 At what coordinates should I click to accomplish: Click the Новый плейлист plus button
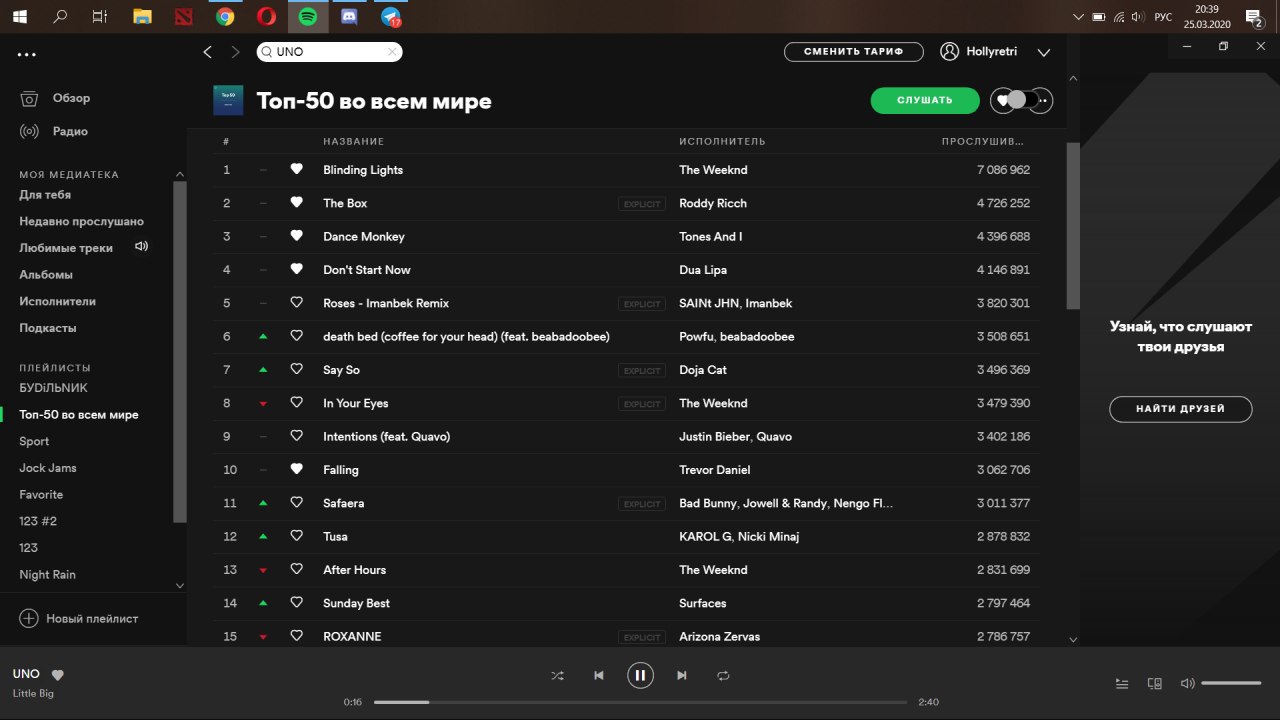point(29,619)
